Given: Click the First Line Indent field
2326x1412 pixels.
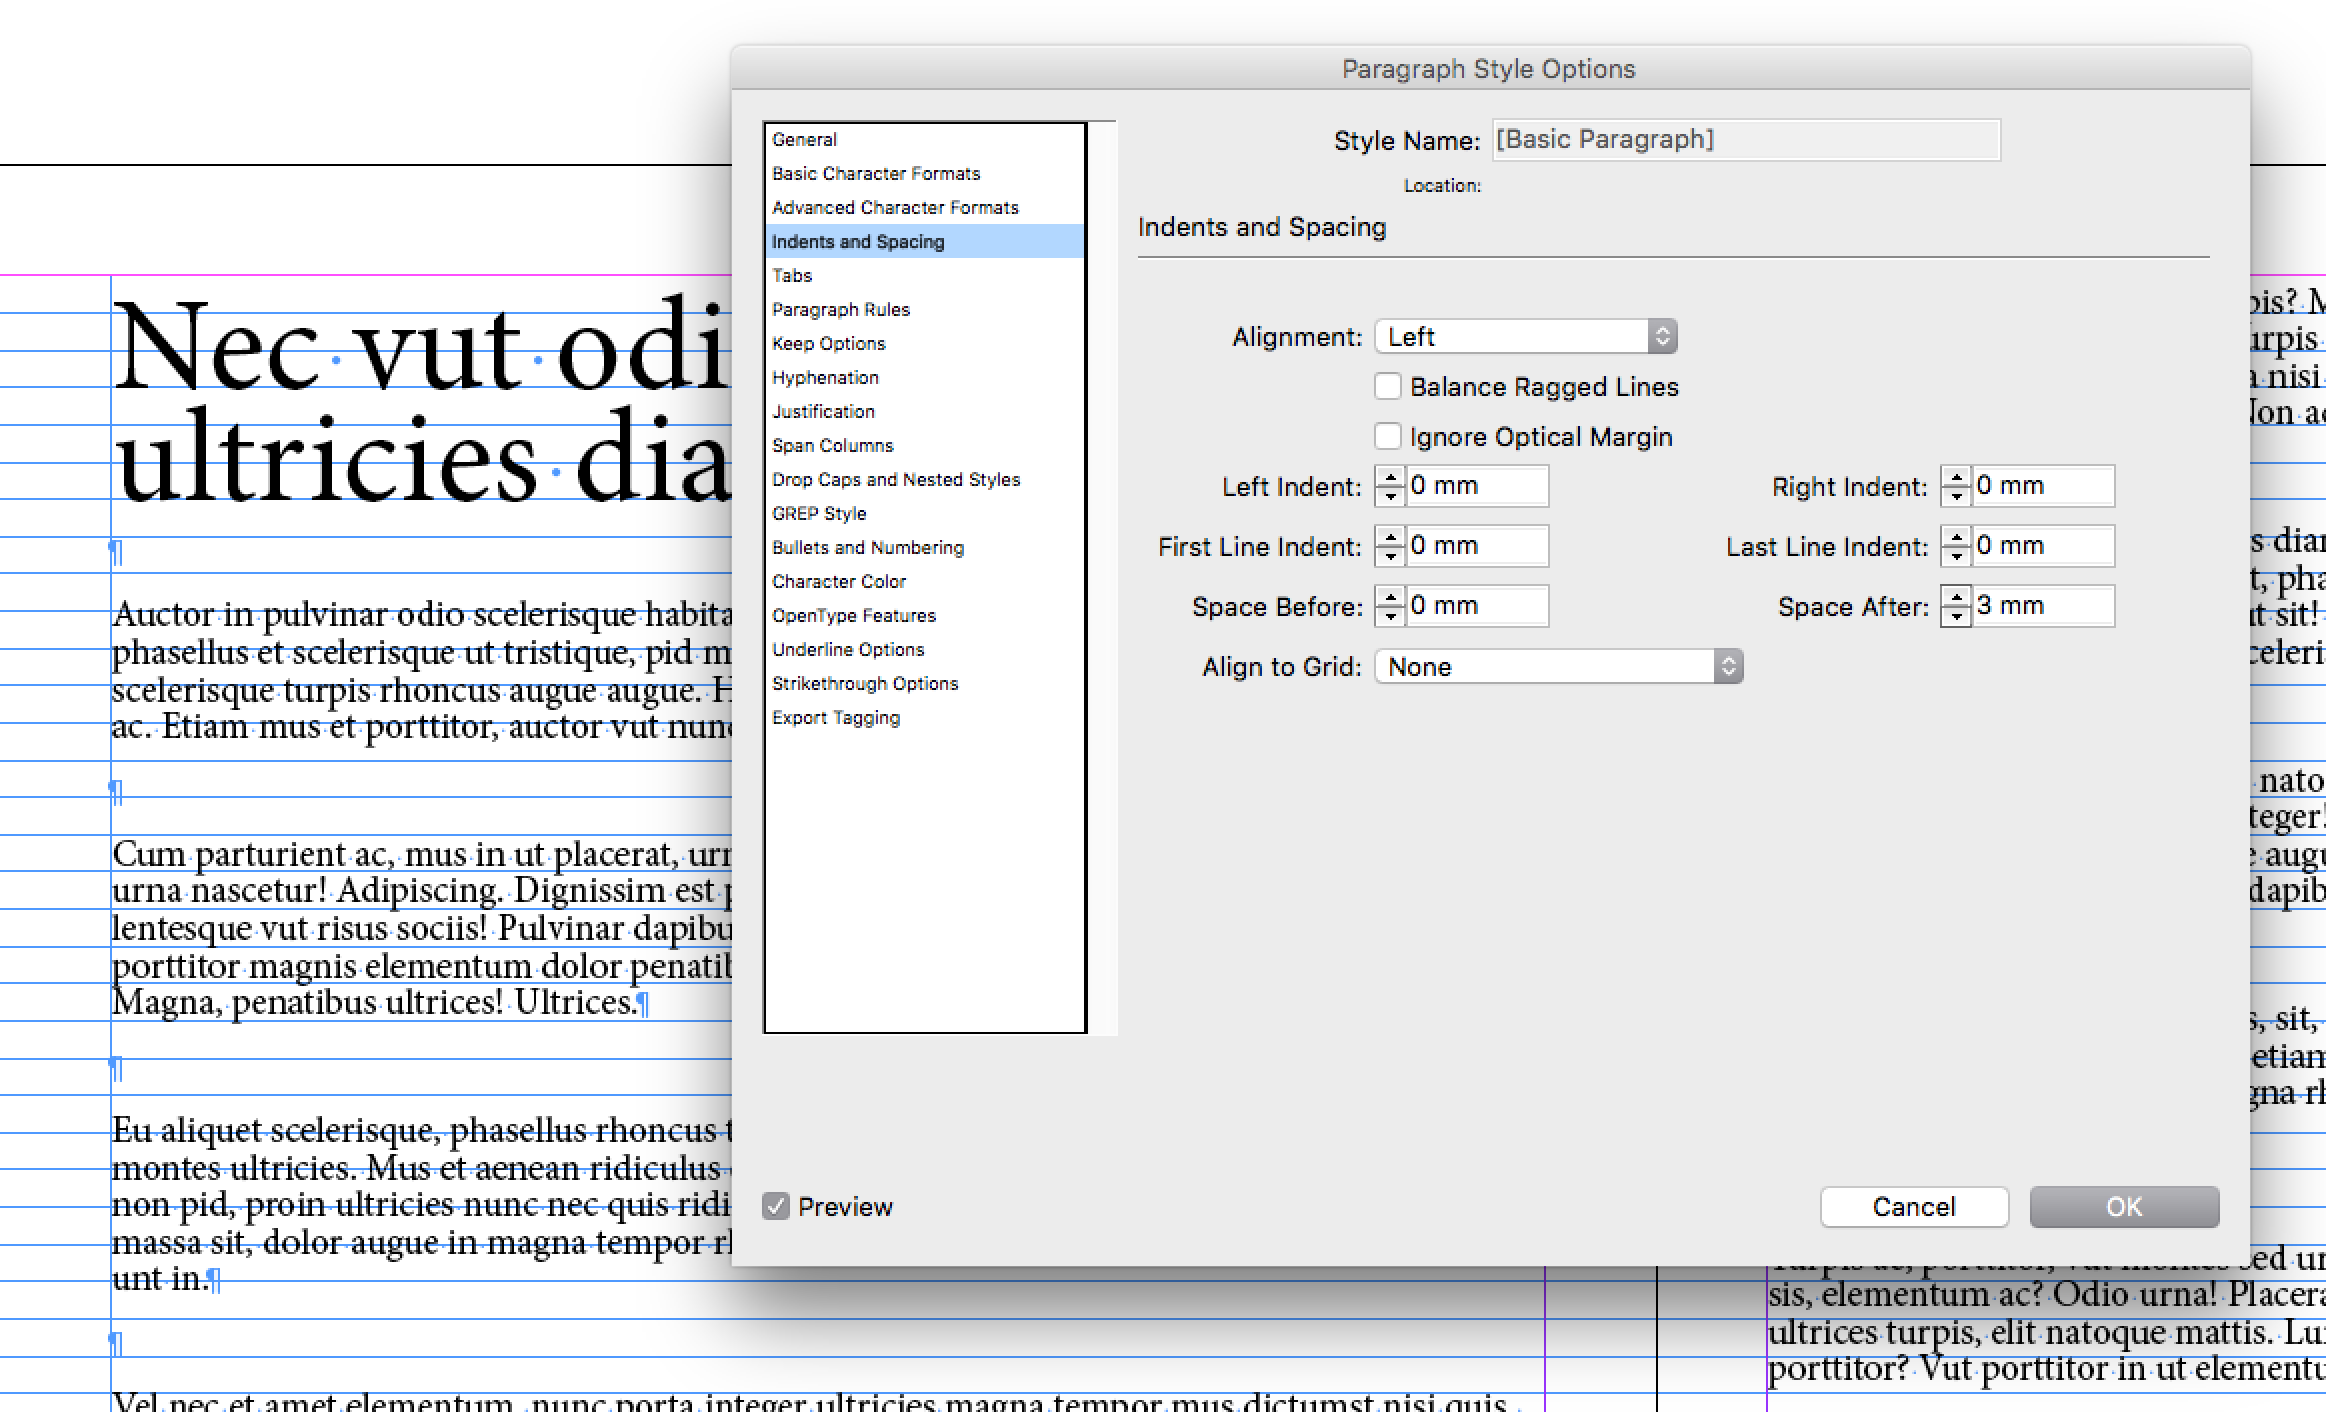Looking at the screenshot, I should 1477,546.
